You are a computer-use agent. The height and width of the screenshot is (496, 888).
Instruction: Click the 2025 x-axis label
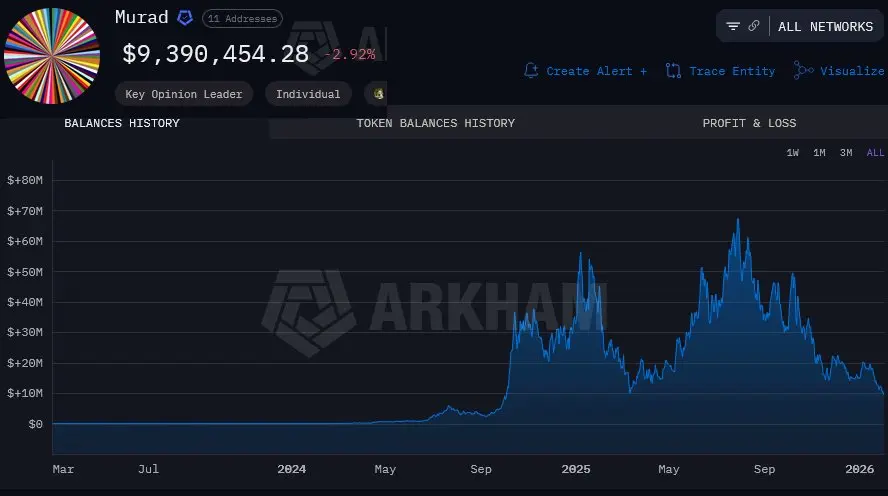click(x=576, y=469)
